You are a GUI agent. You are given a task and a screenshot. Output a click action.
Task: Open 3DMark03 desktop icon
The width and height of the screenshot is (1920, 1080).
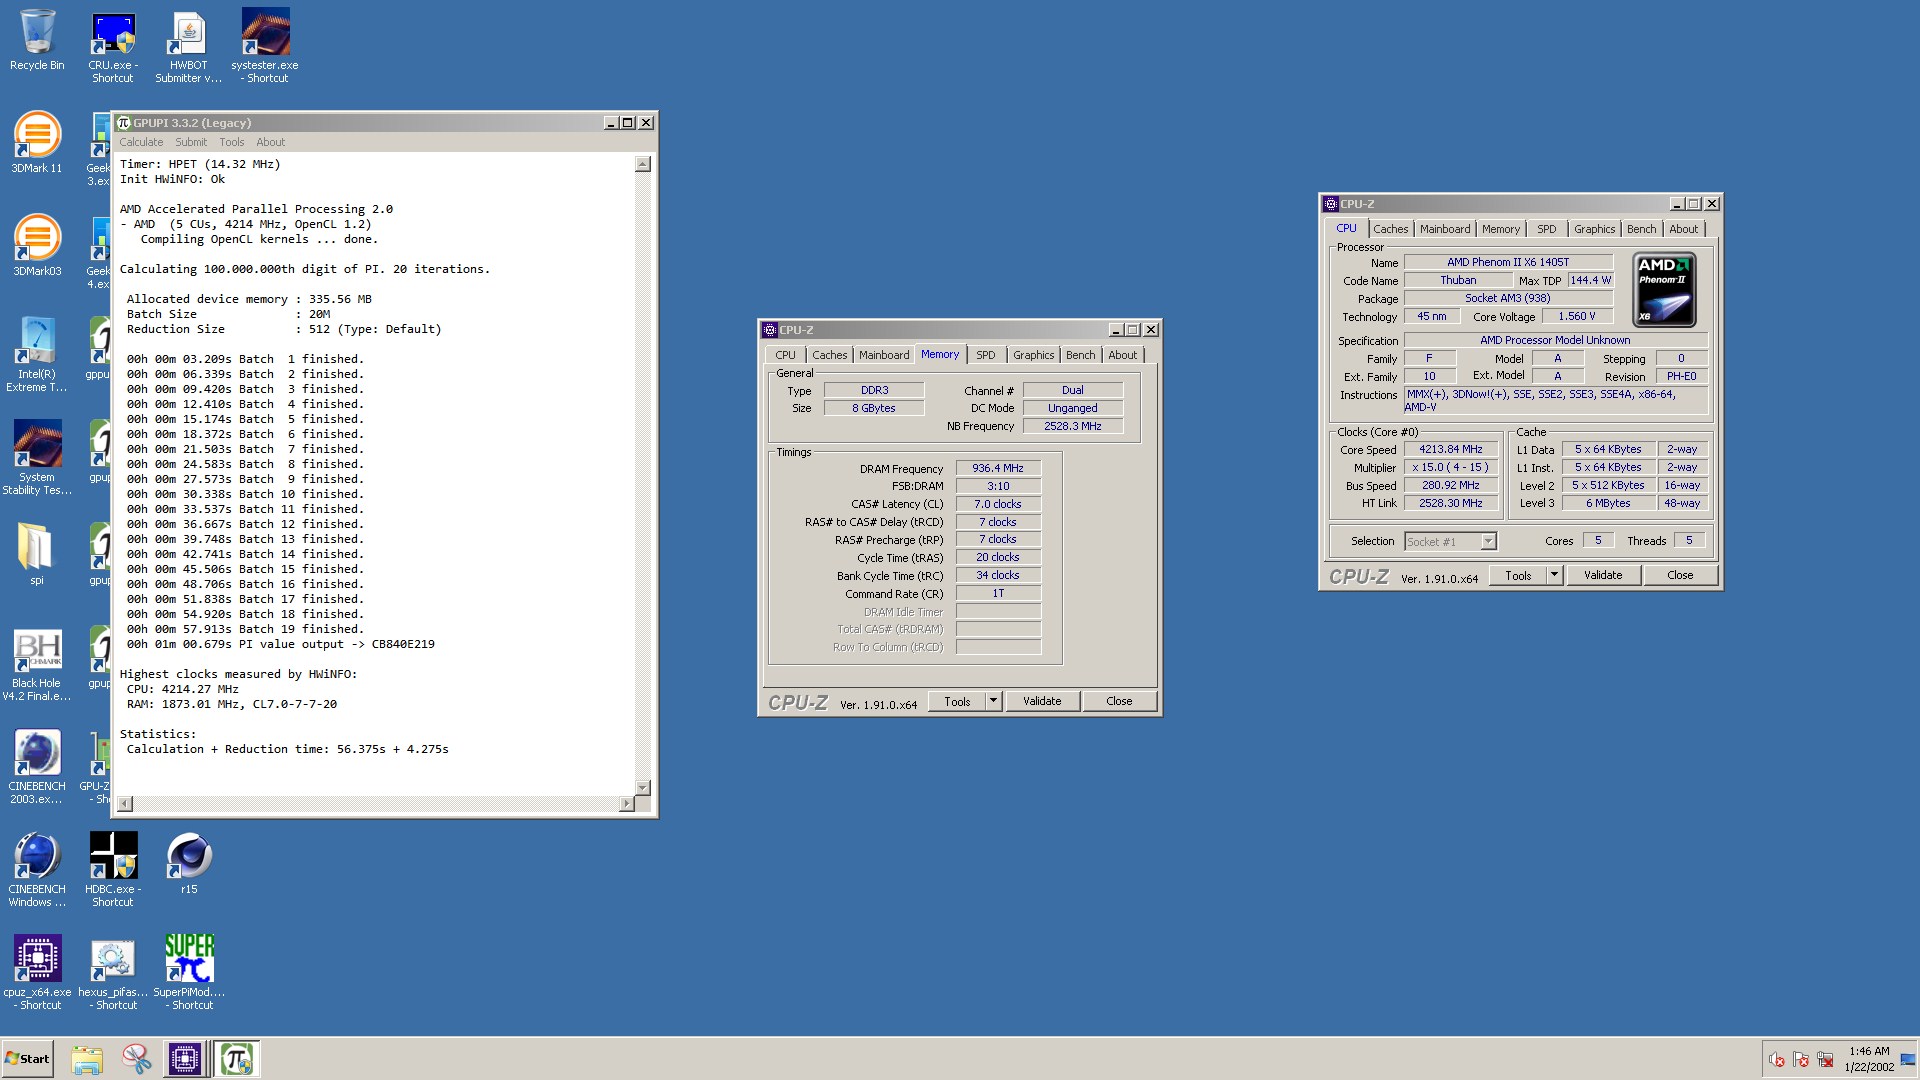pos(37,245)
